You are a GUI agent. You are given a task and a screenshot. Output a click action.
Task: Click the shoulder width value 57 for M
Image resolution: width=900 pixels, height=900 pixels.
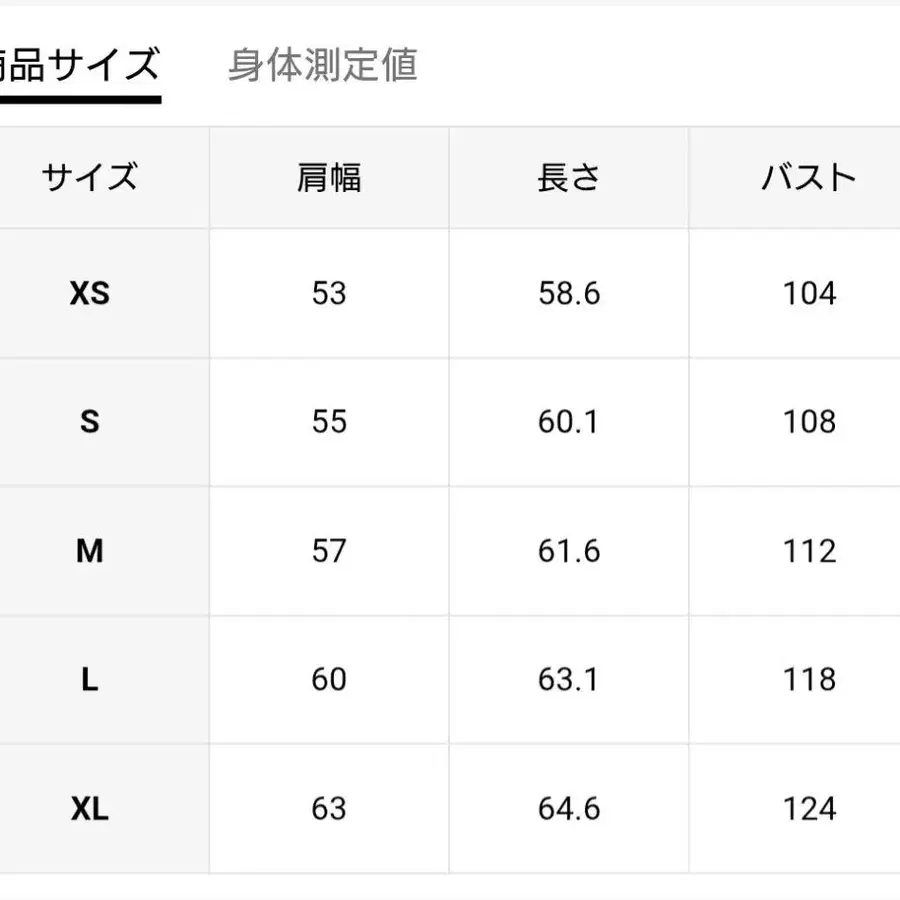click(330, 551)
